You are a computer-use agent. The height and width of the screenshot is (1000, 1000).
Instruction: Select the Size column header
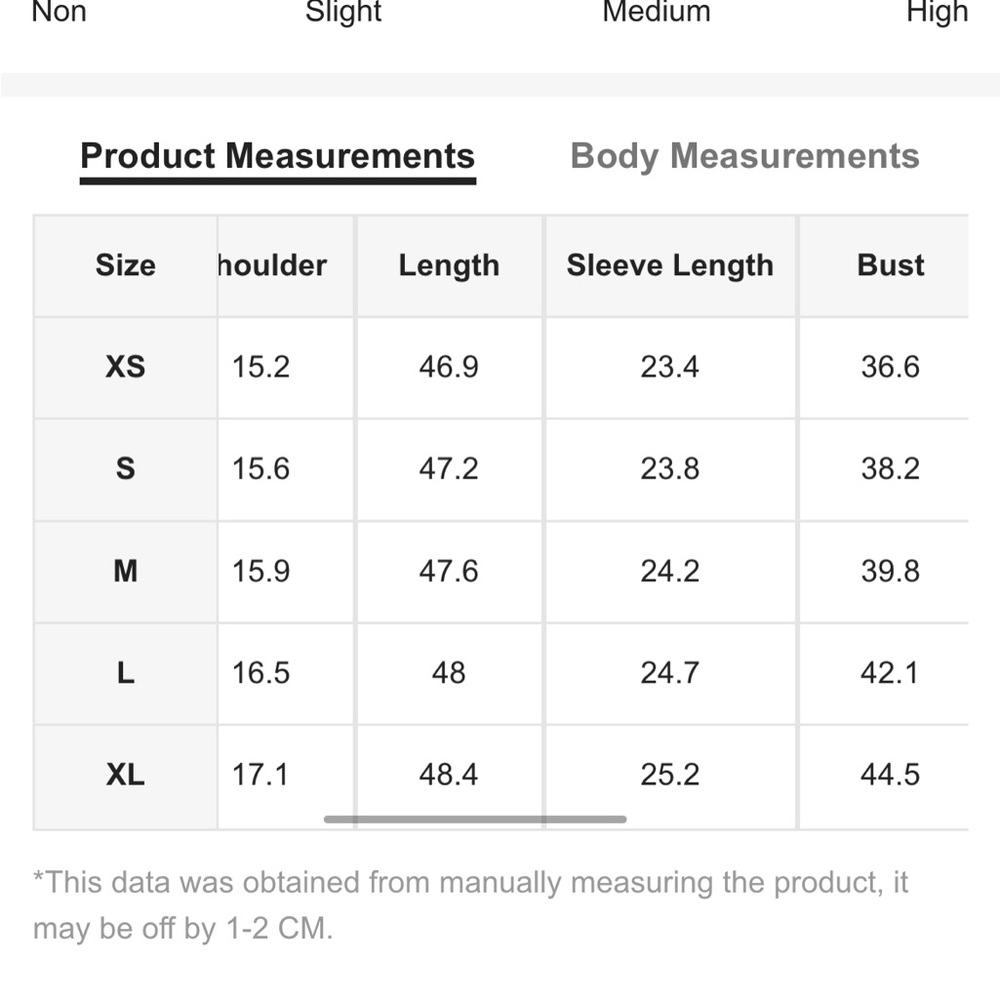125,265
